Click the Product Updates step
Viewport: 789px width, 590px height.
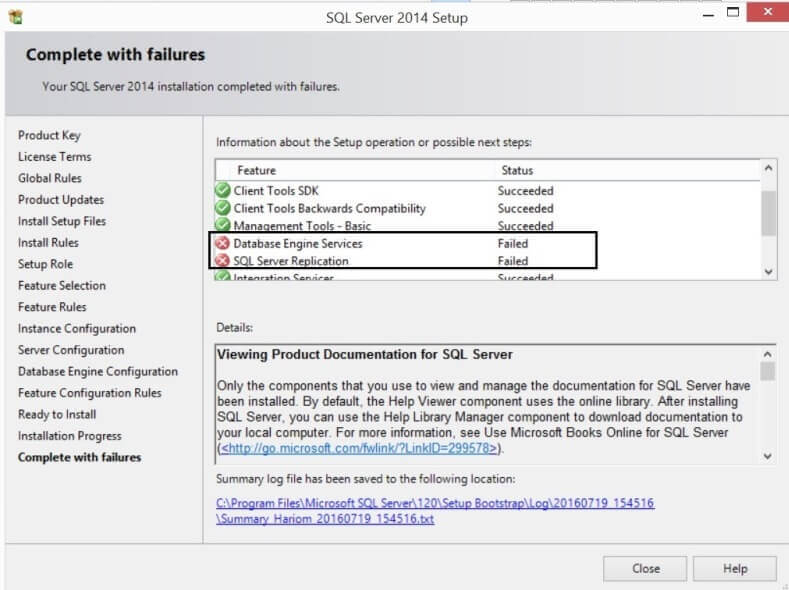pos(61,200)
